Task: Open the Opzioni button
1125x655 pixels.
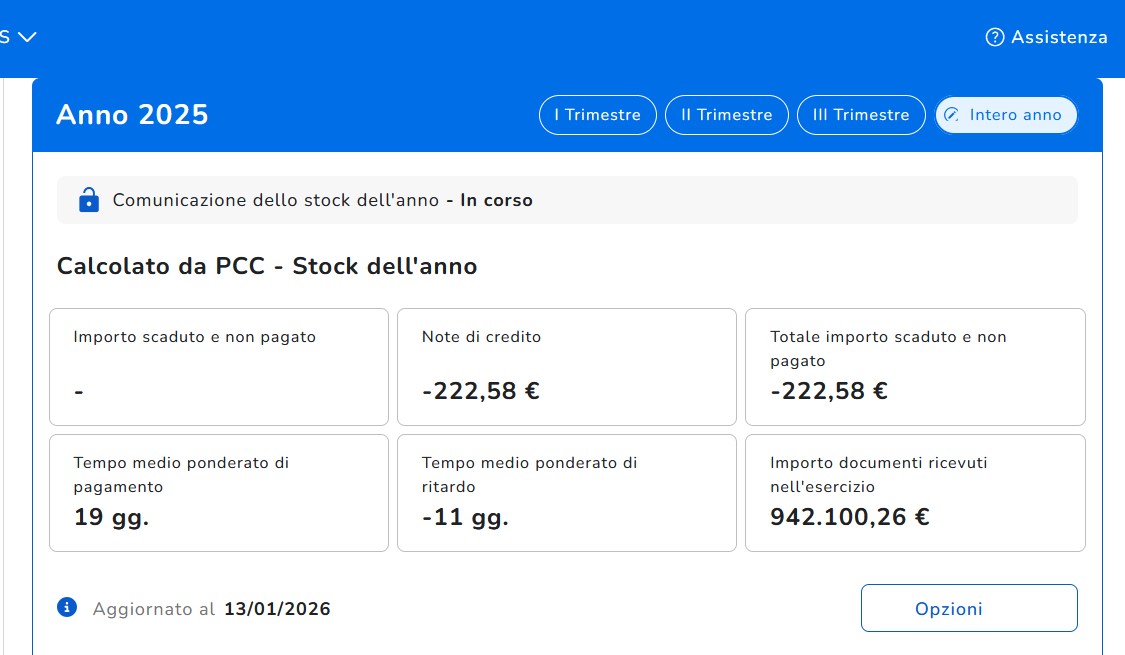Action: (x=968, y=608)
